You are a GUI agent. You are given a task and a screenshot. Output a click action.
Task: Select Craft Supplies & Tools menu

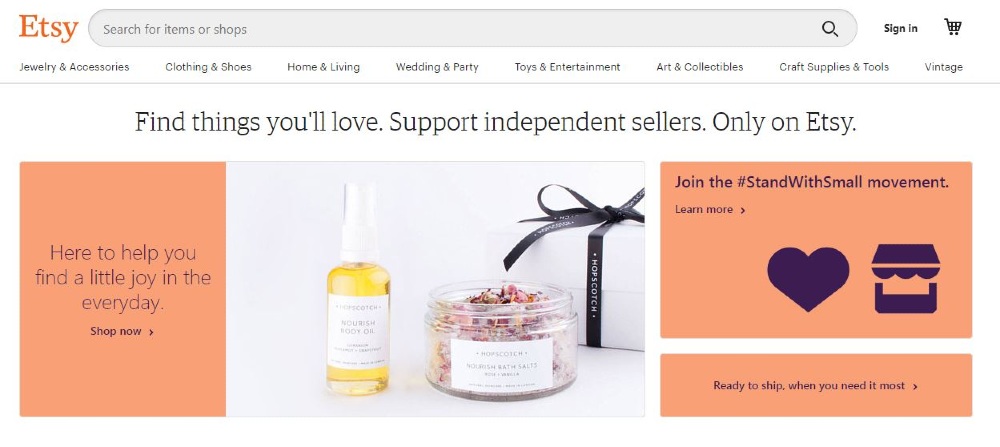tap(834, 67)
